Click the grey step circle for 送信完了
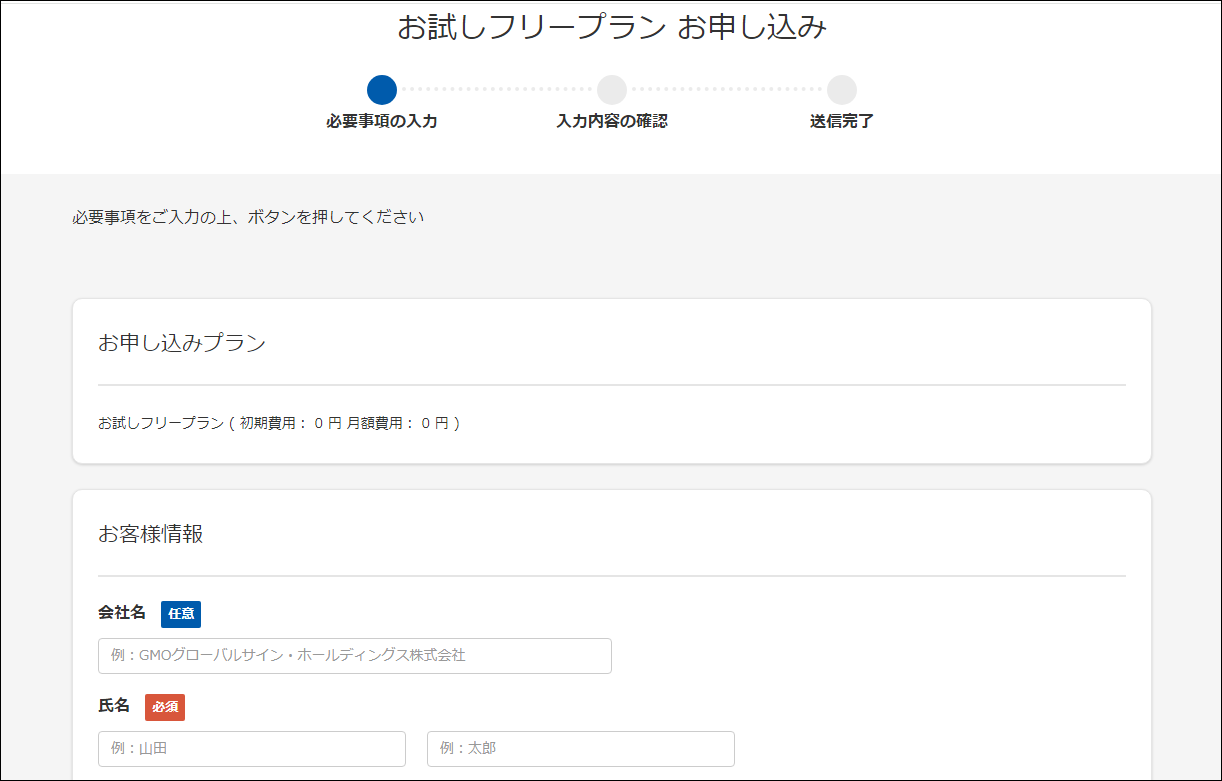Screen dimensions: 1222x781 point(842,90)
